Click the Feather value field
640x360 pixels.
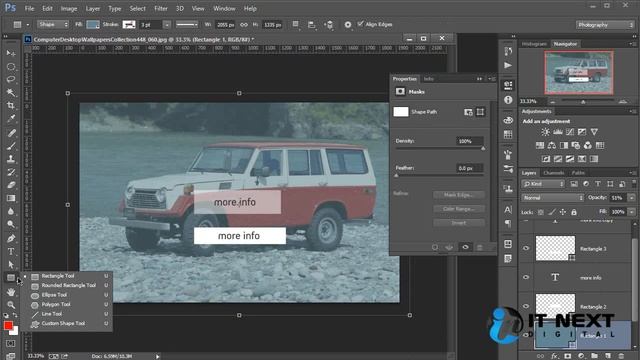[x=470, y=168]
